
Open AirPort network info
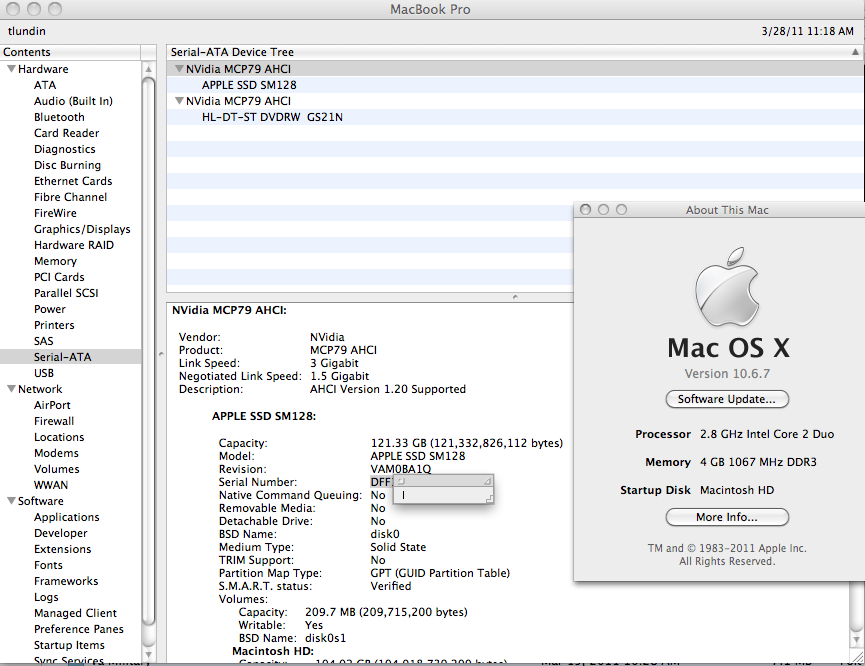pos(52,405)
